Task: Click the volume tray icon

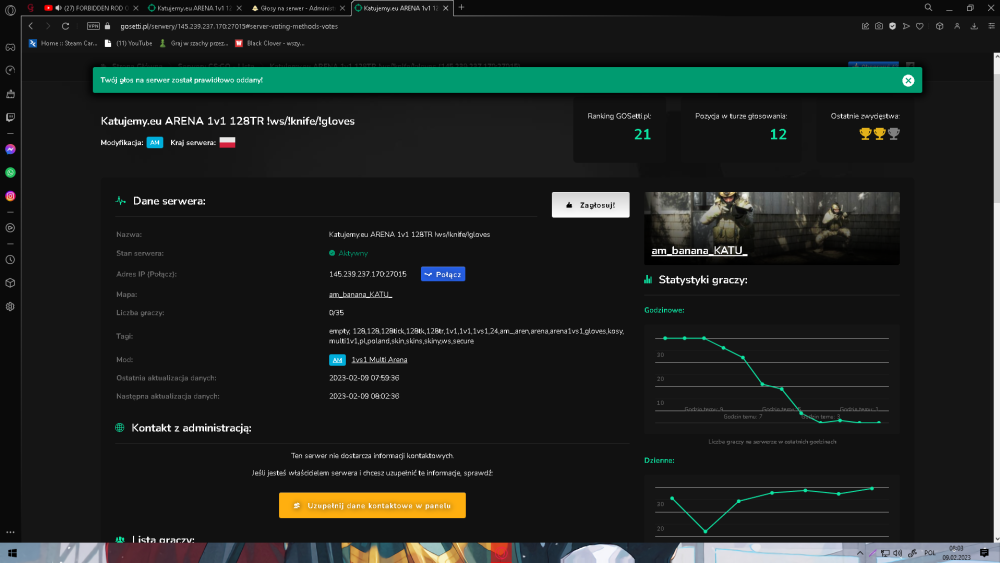Action: 897,553
